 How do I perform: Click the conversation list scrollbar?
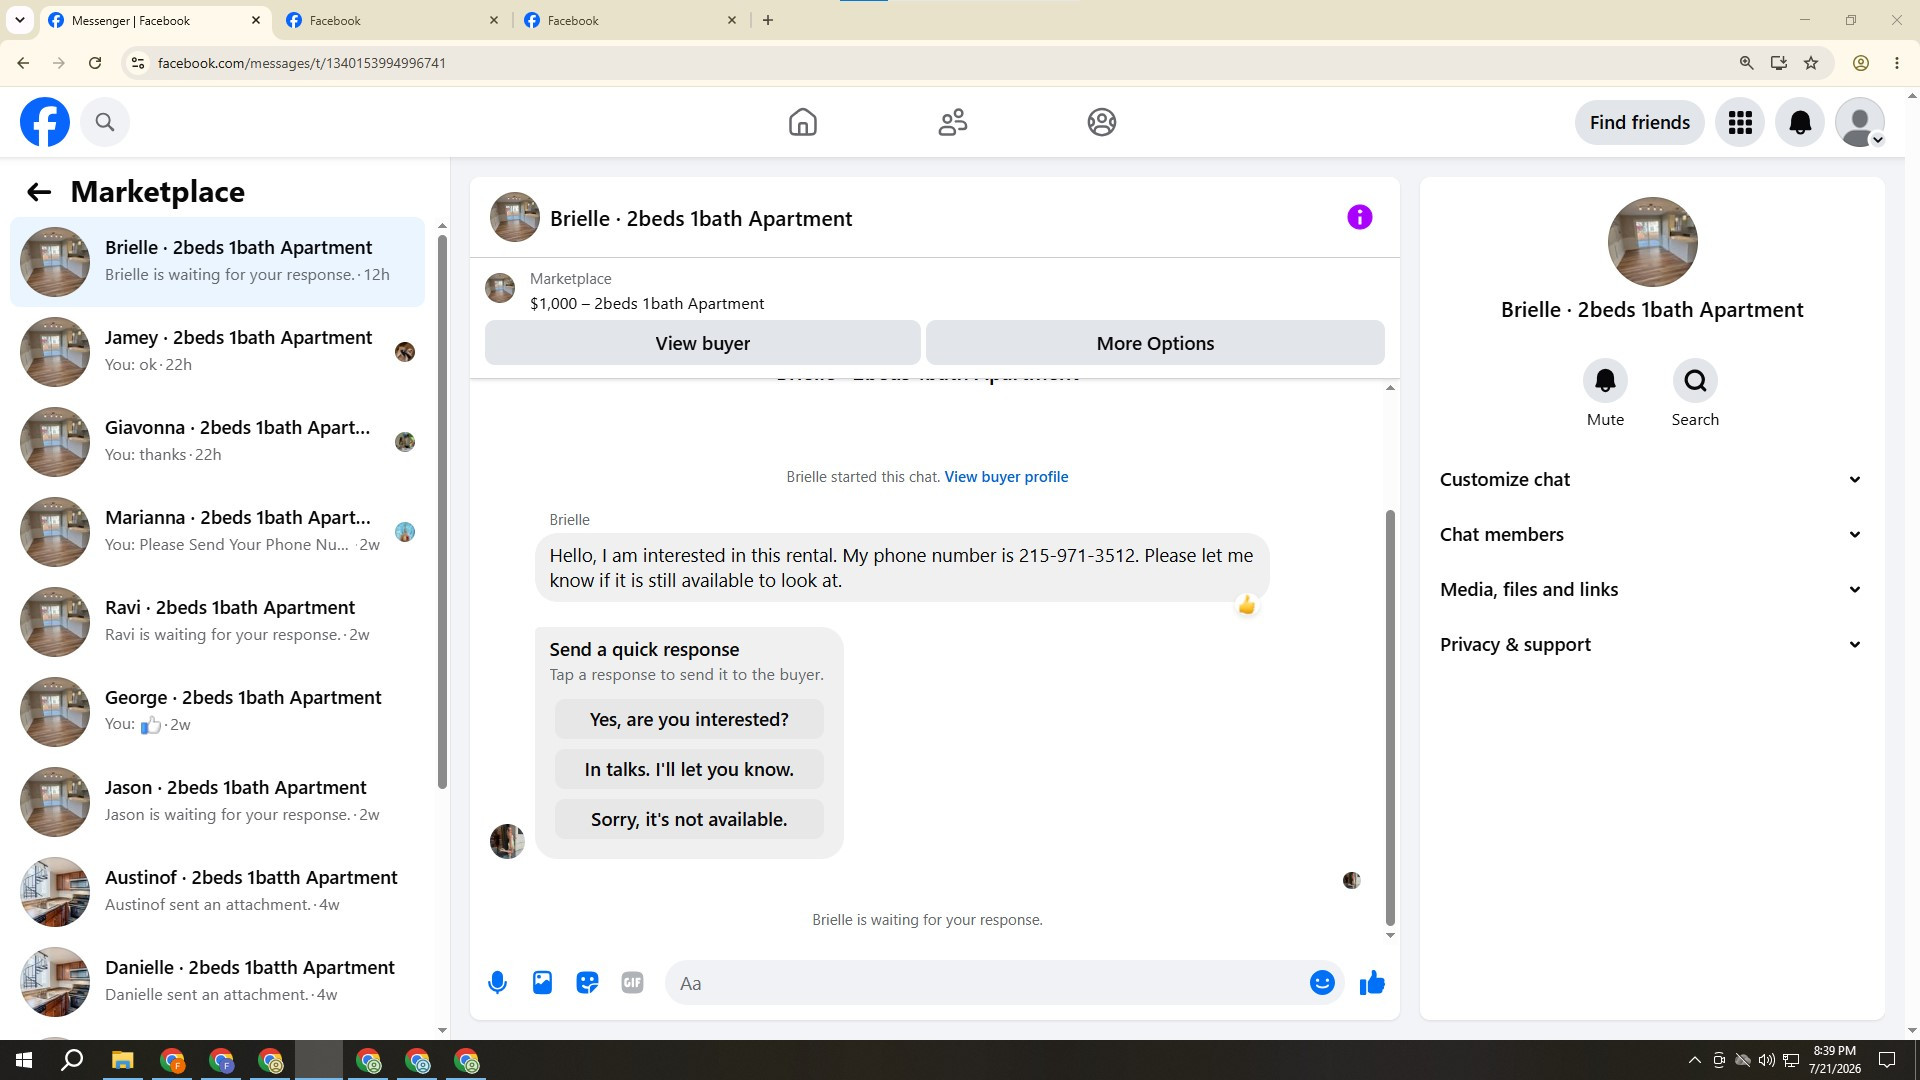point(442,510)
